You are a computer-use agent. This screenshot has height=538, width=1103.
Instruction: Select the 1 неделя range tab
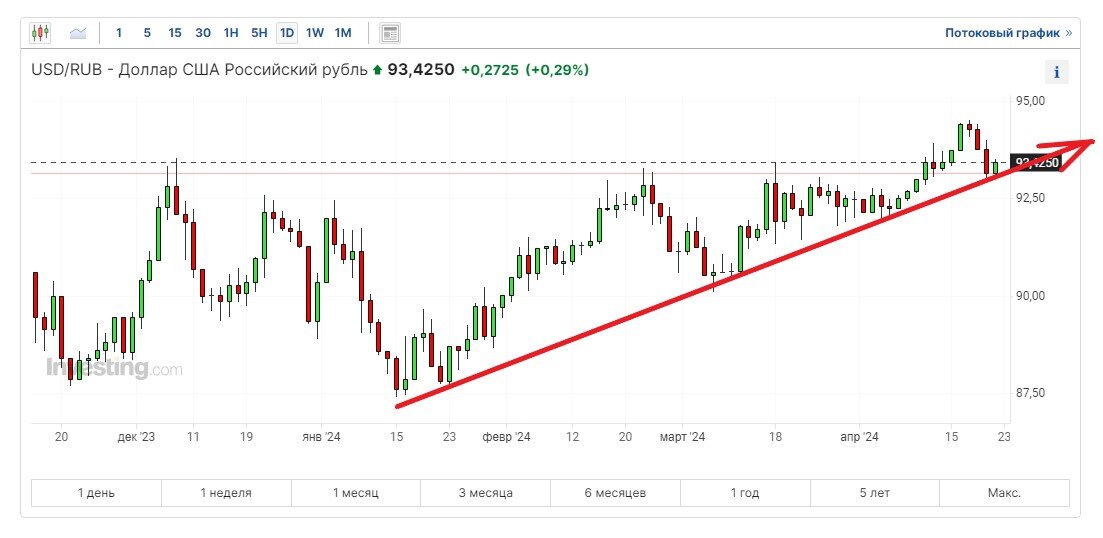226,493
